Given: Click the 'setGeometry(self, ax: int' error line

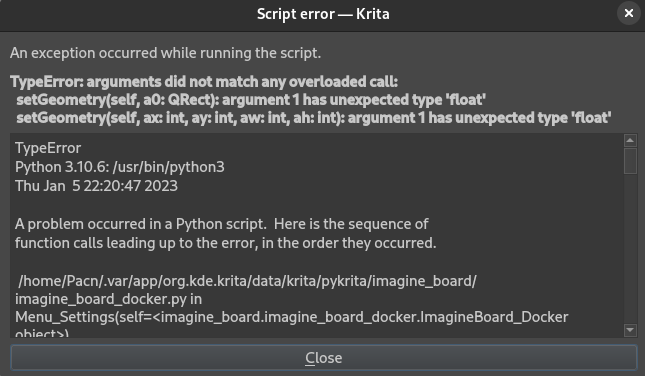Looking at the screenshot, I should coord(313,118).
